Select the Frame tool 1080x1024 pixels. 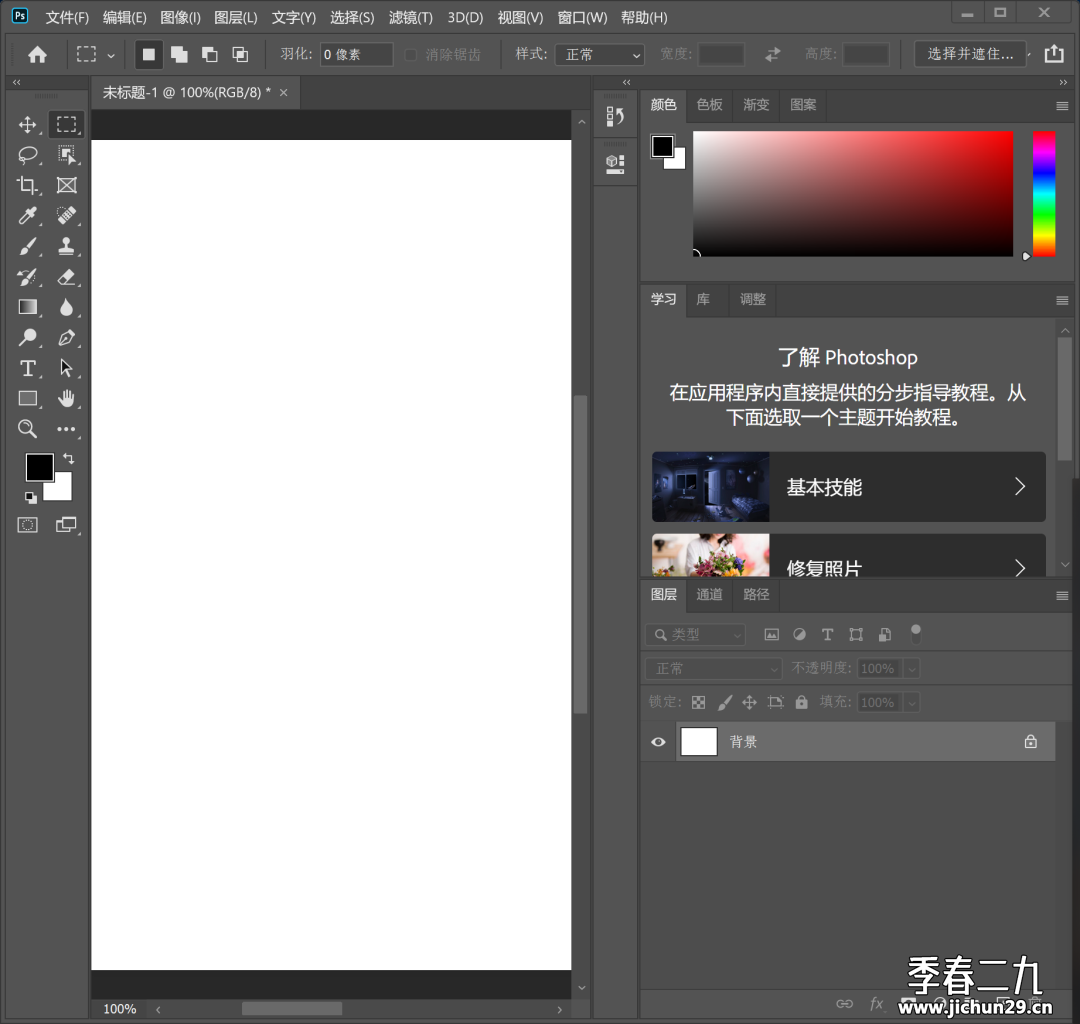tap(66, 185)
